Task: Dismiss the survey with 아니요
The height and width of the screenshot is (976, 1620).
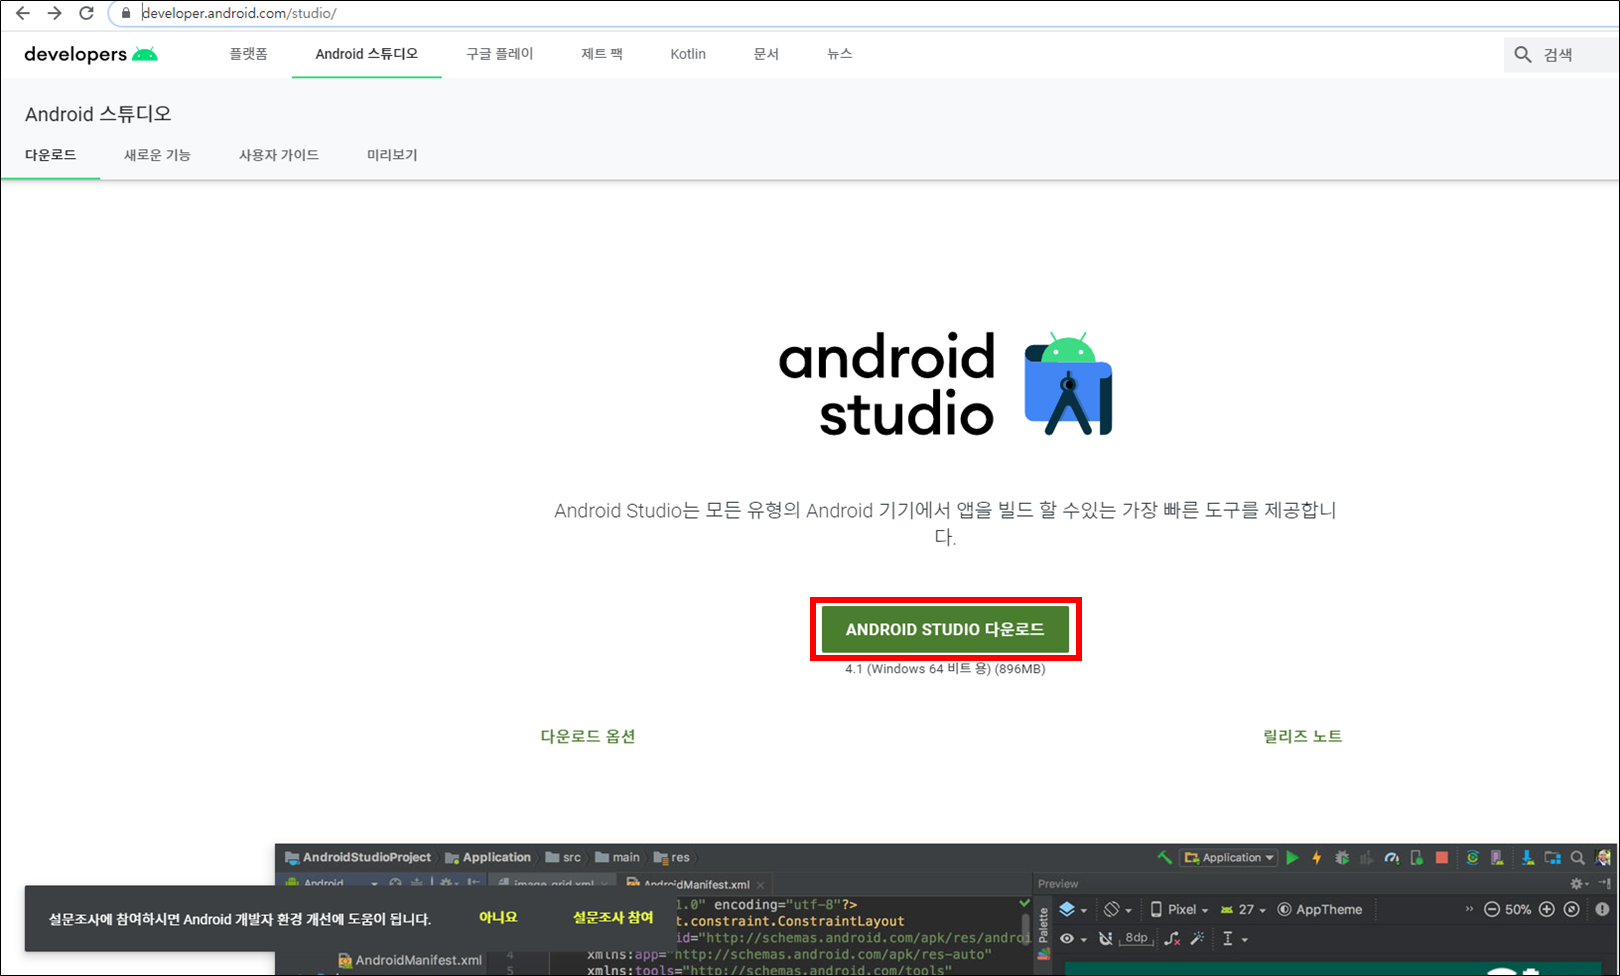Action: (x=498, y=917)
